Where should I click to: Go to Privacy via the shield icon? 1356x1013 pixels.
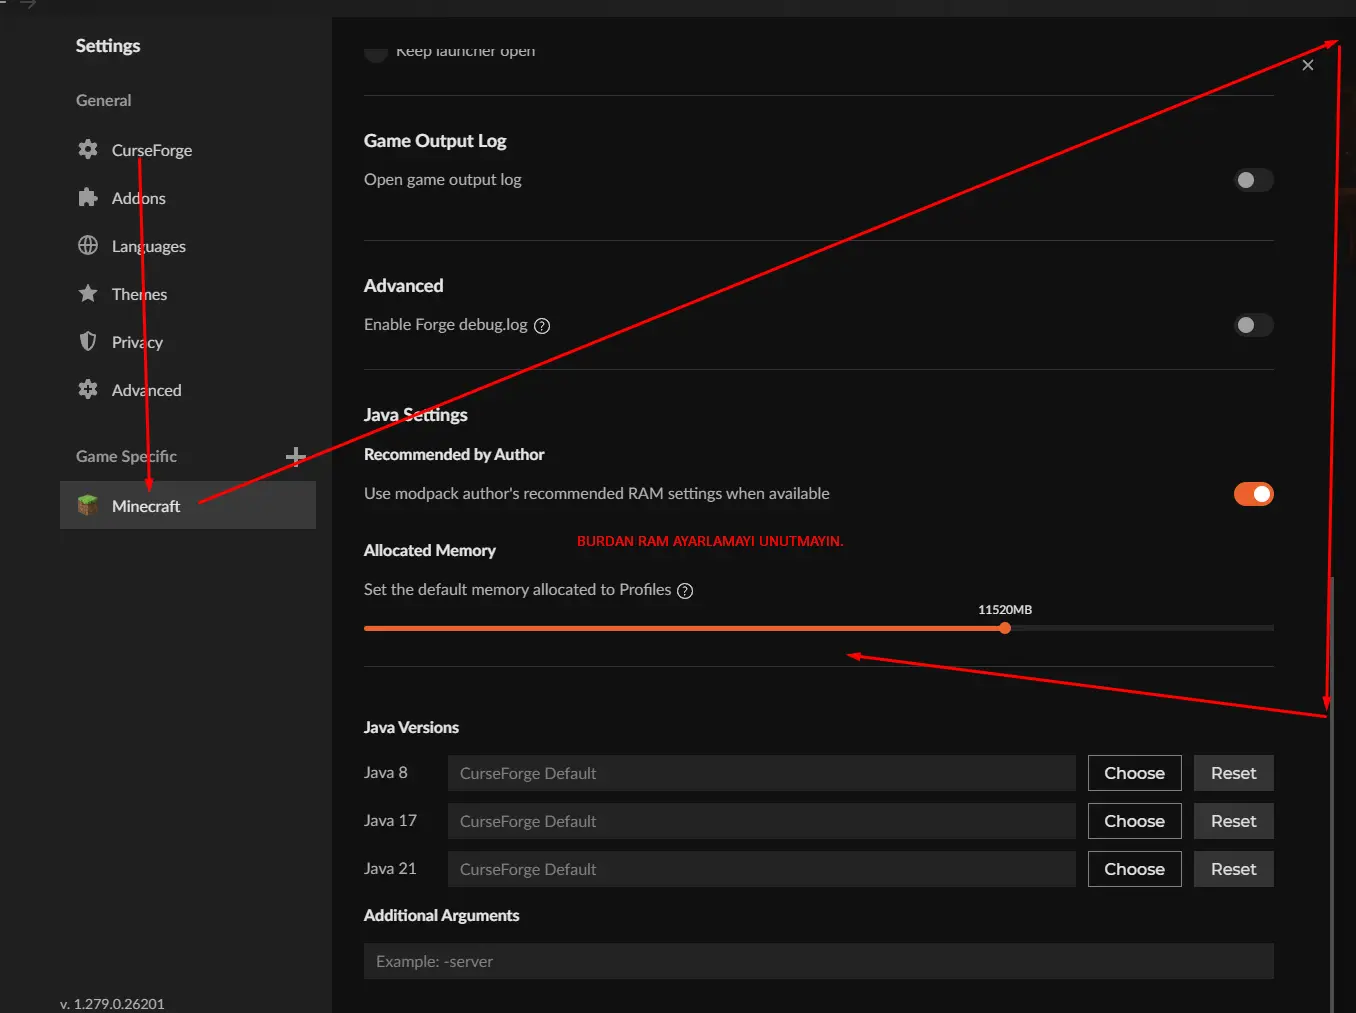click(x=88, y=341)
